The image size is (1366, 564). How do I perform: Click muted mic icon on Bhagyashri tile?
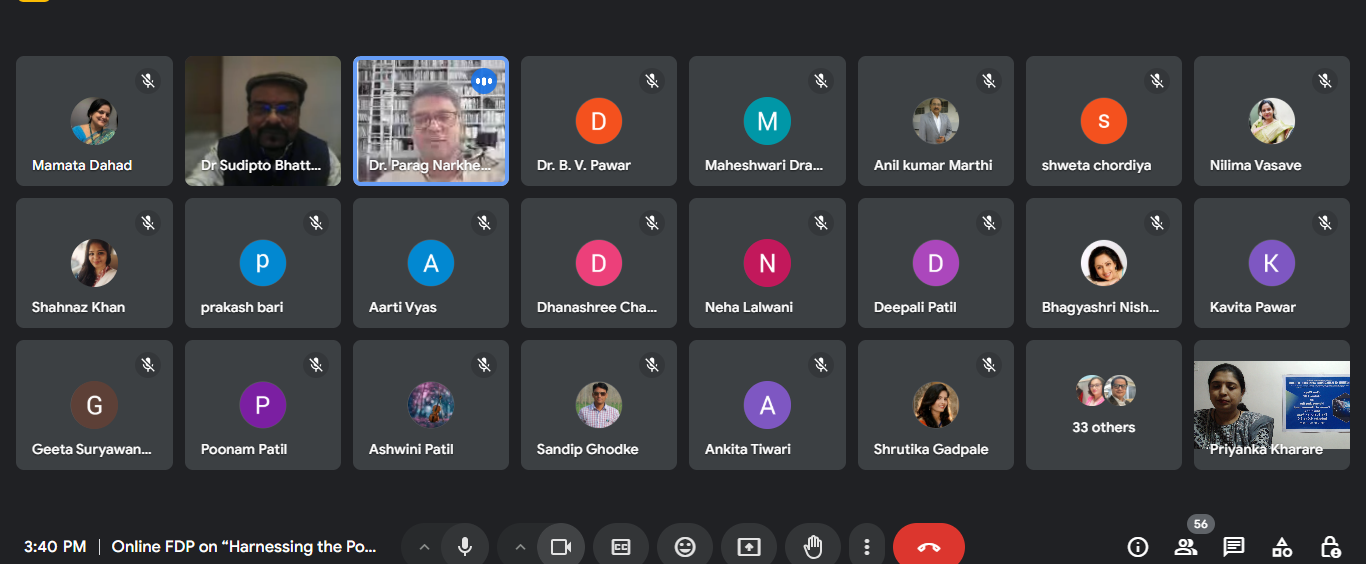1157,223
